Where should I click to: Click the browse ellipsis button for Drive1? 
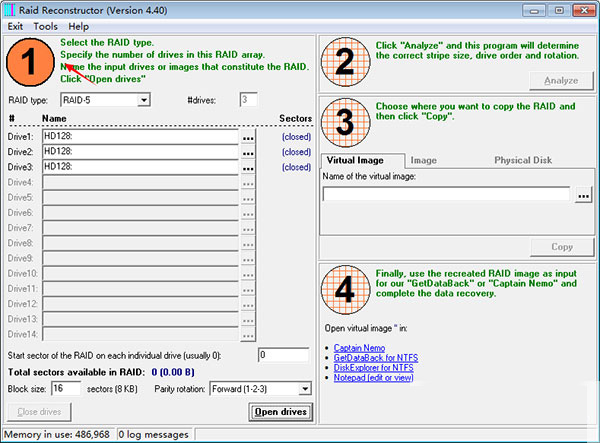click(x=248, y=137)
